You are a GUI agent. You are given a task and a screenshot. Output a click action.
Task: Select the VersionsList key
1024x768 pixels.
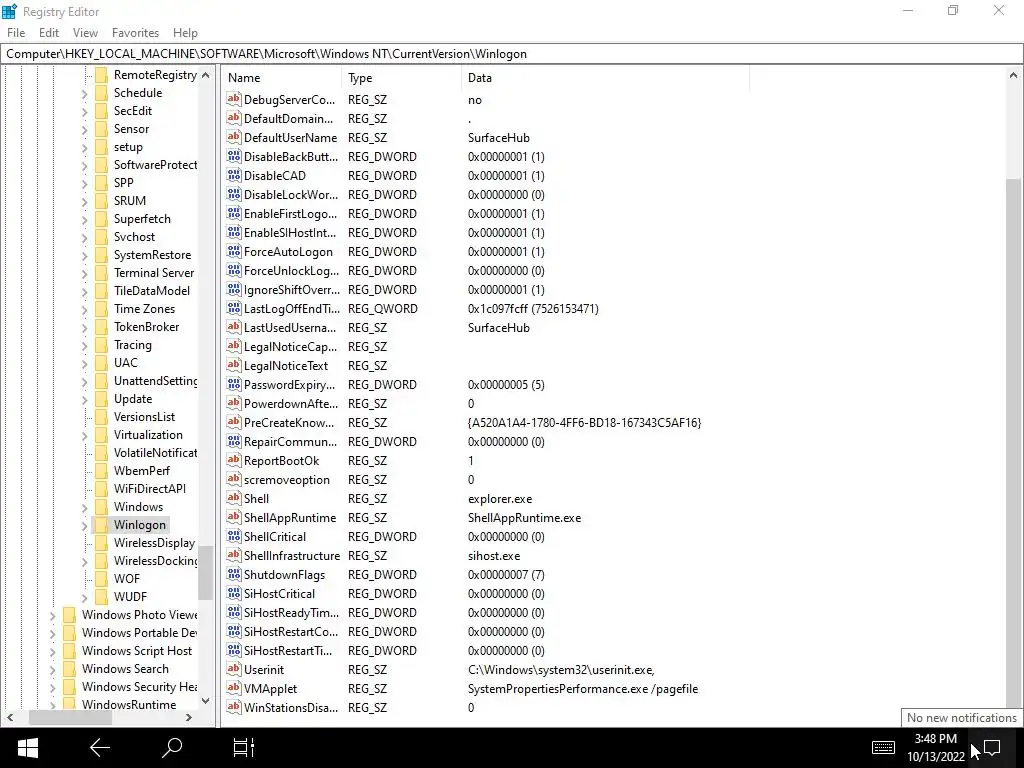point(144,417)
